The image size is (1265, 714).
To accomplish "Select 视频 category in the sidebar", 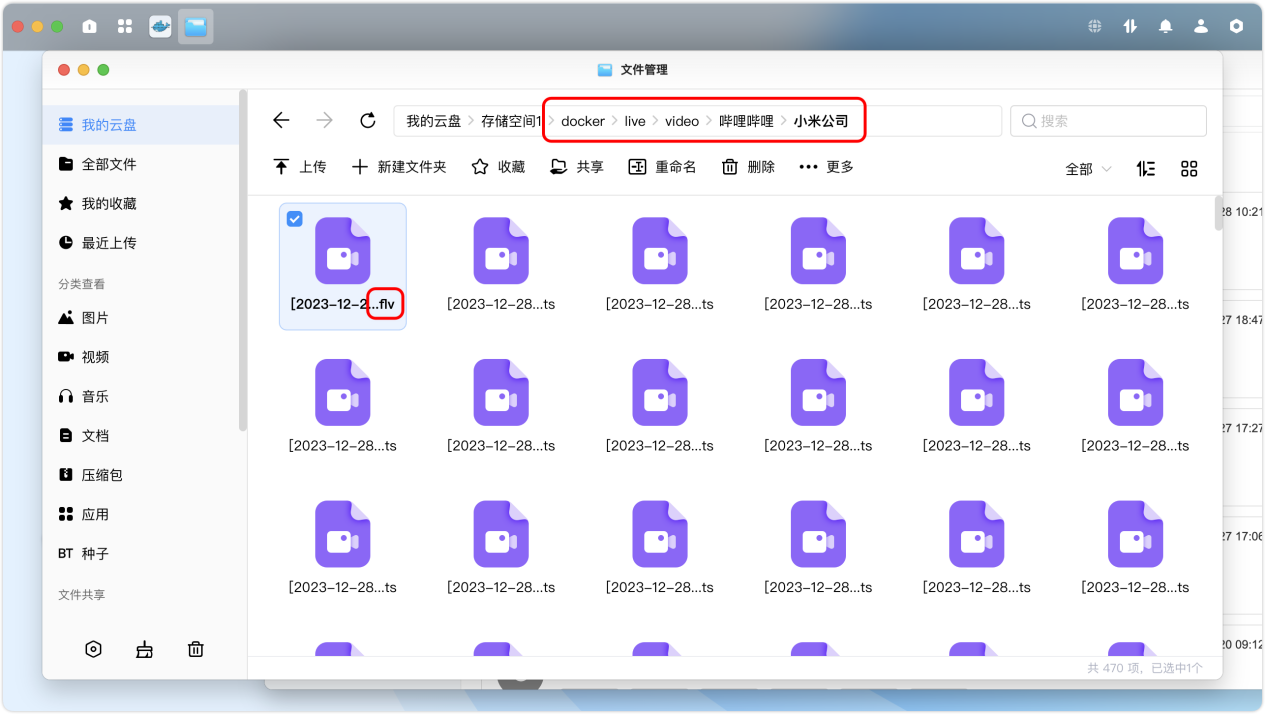I will [93, 356].
